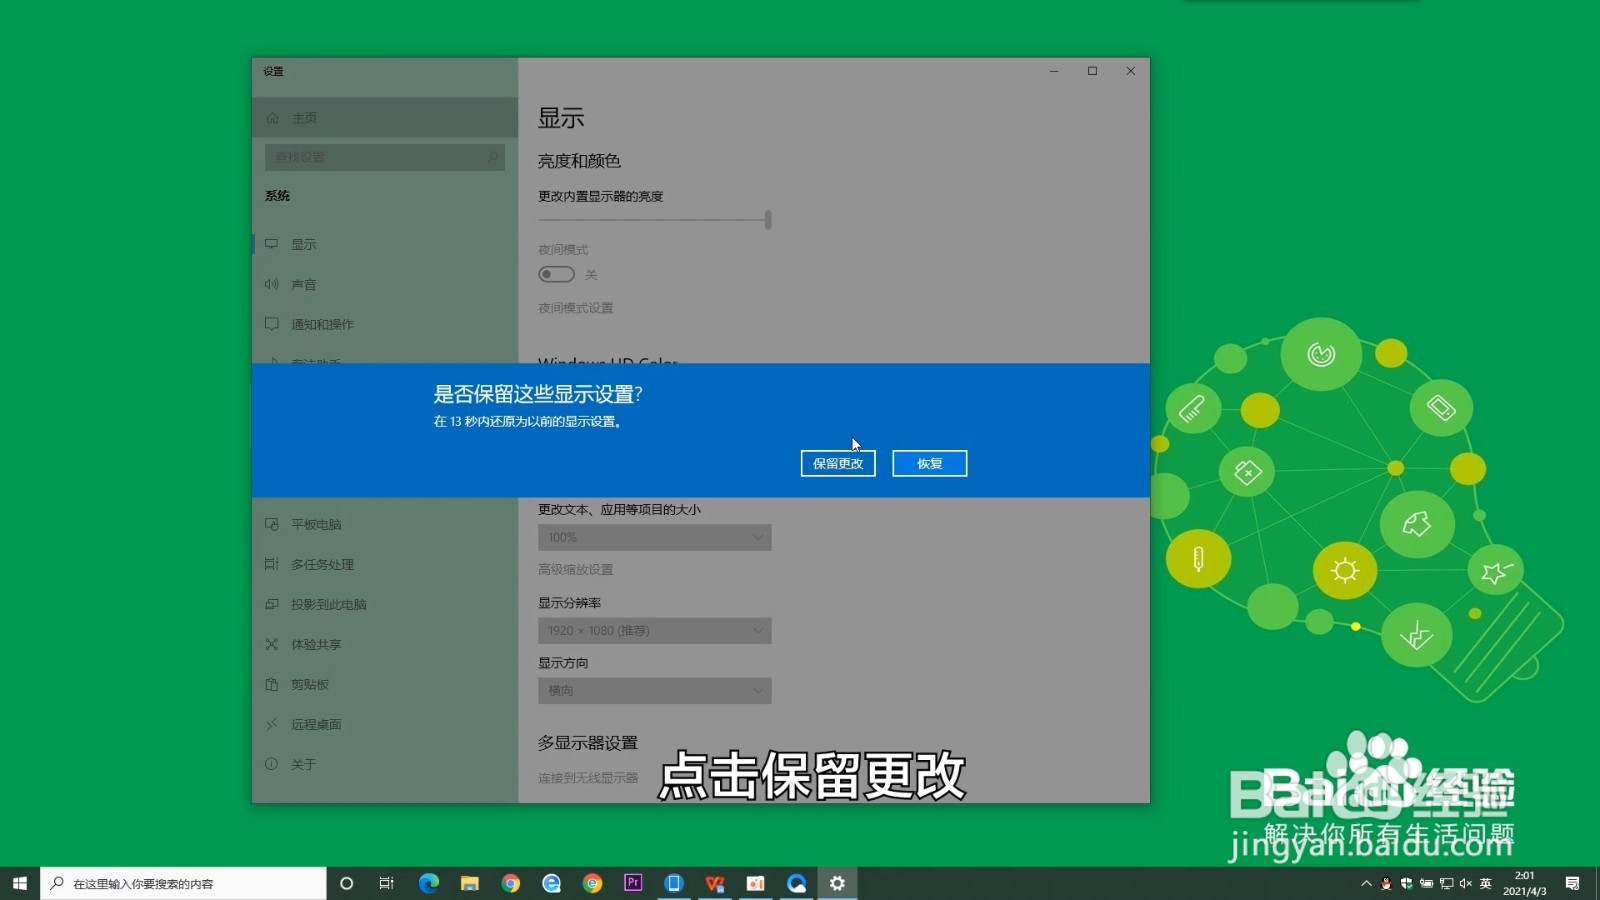Viewport: 1600px width, 900px height.
Task: Show hidden tray icons chevron
Action: 1366,883
